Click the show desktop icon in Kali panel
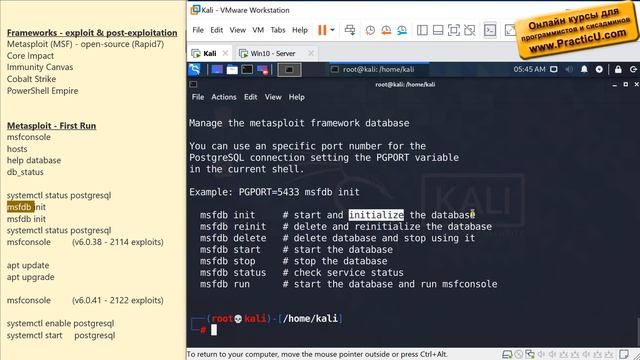 [217, 70]
